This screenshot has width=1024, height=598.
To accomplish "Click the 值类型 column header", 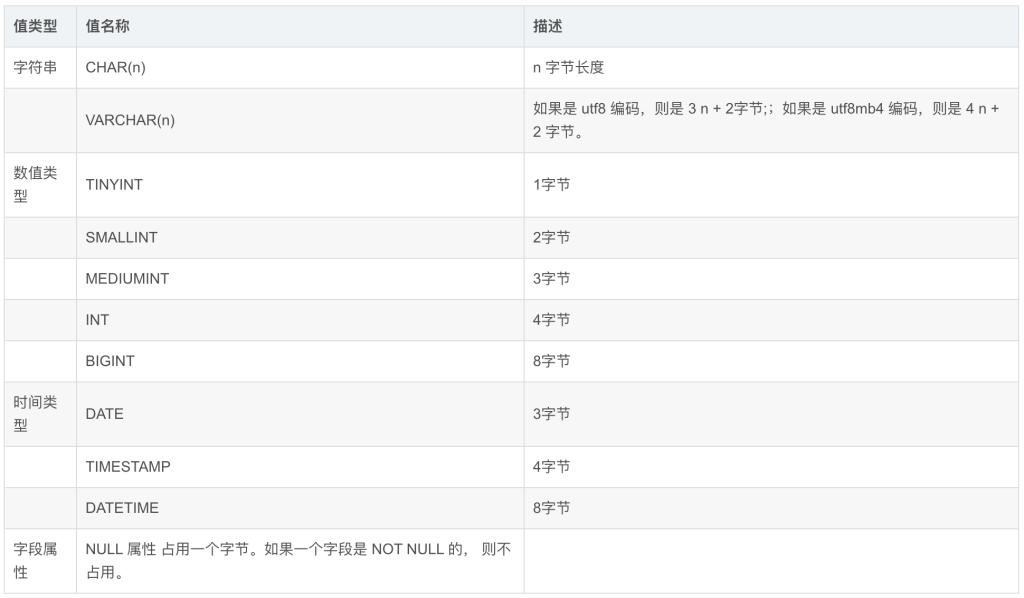I will pos(40,26).
